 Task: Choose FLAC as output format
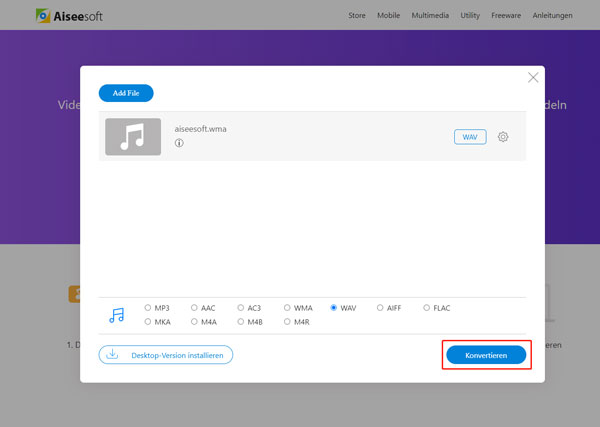click(x=427, y=308)
